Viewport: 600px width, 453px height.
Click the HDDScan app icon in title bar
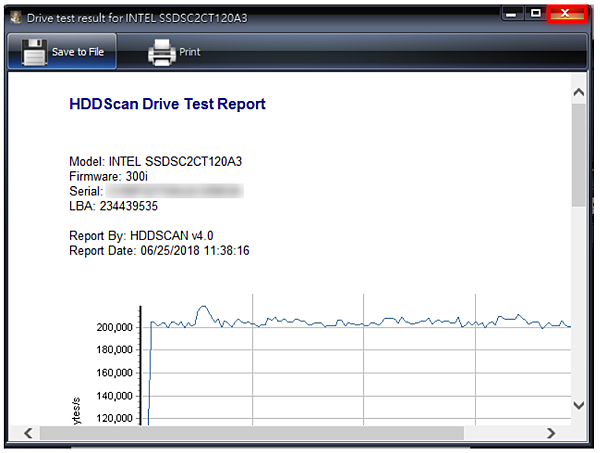16,17
